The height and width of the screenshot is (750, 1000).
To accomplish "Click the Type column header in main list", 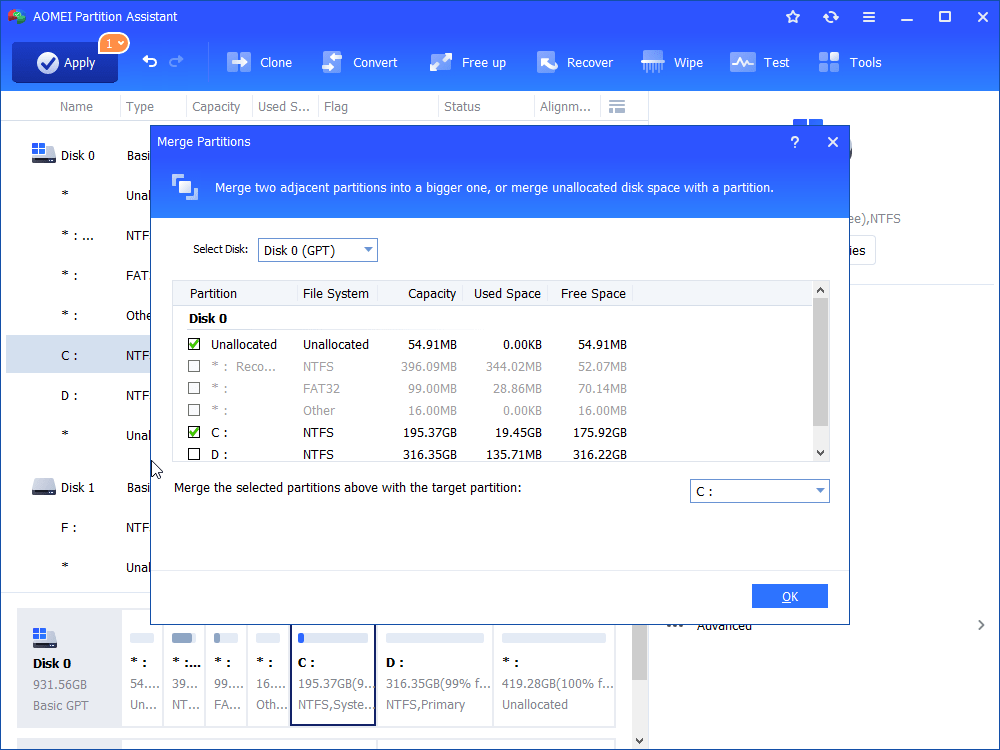I will click(x=140, y=107).
